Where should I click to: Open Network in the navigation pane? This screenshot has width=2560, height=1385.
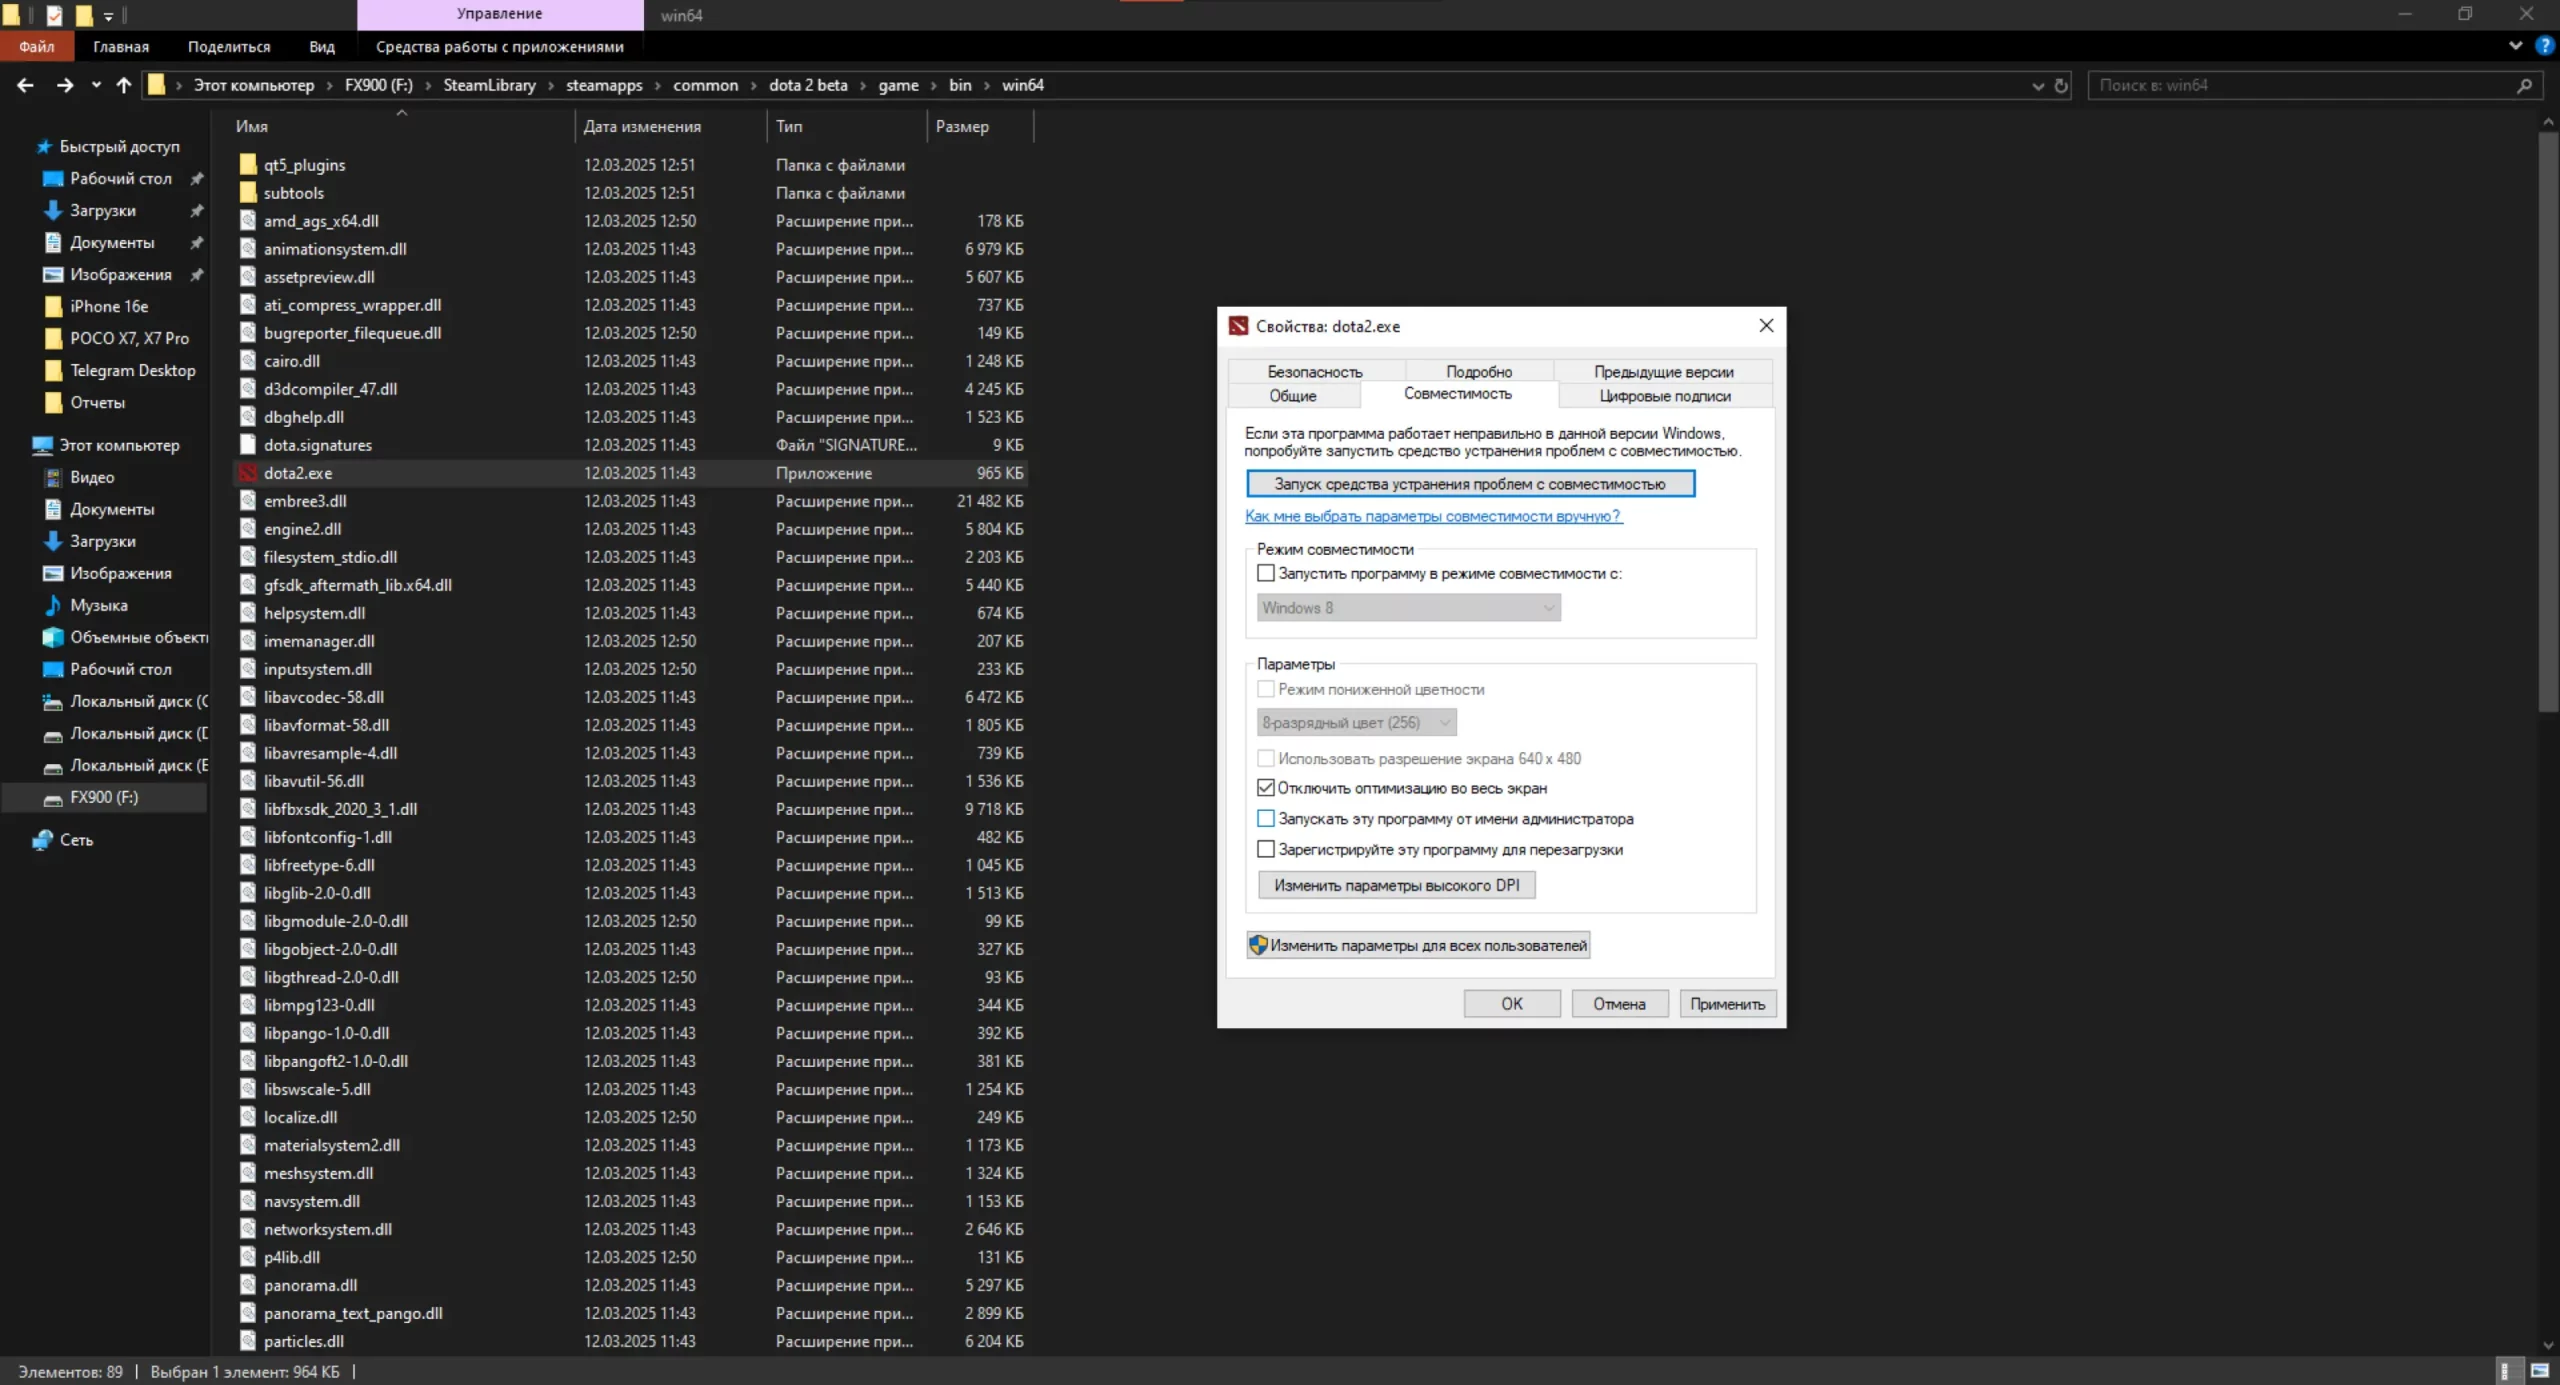(76, 840)
